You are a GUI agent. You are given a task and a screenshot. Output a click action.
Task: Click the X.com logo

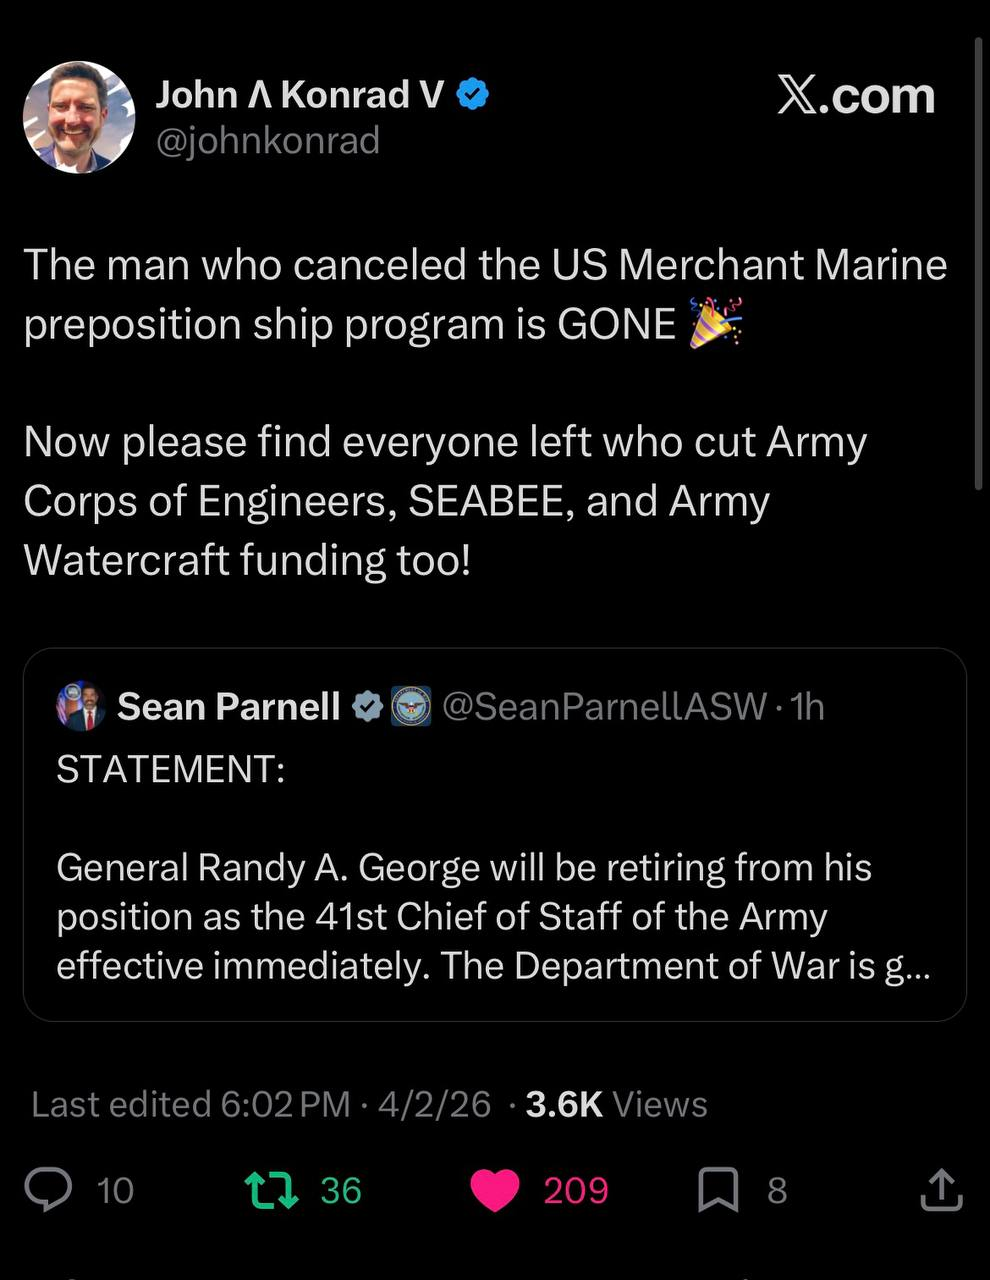coord(856,96)
